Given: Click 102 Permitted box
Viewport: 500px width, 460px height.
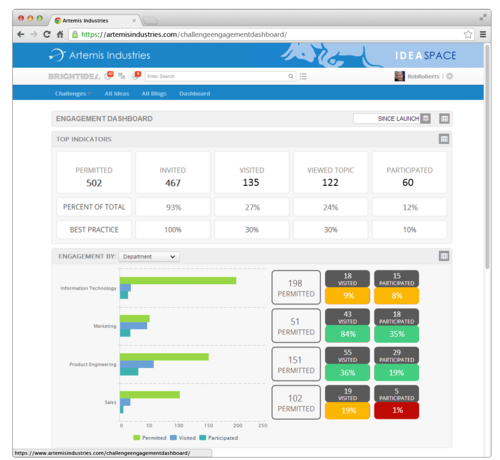Looking at the screenshot, I should pos(296,402).
